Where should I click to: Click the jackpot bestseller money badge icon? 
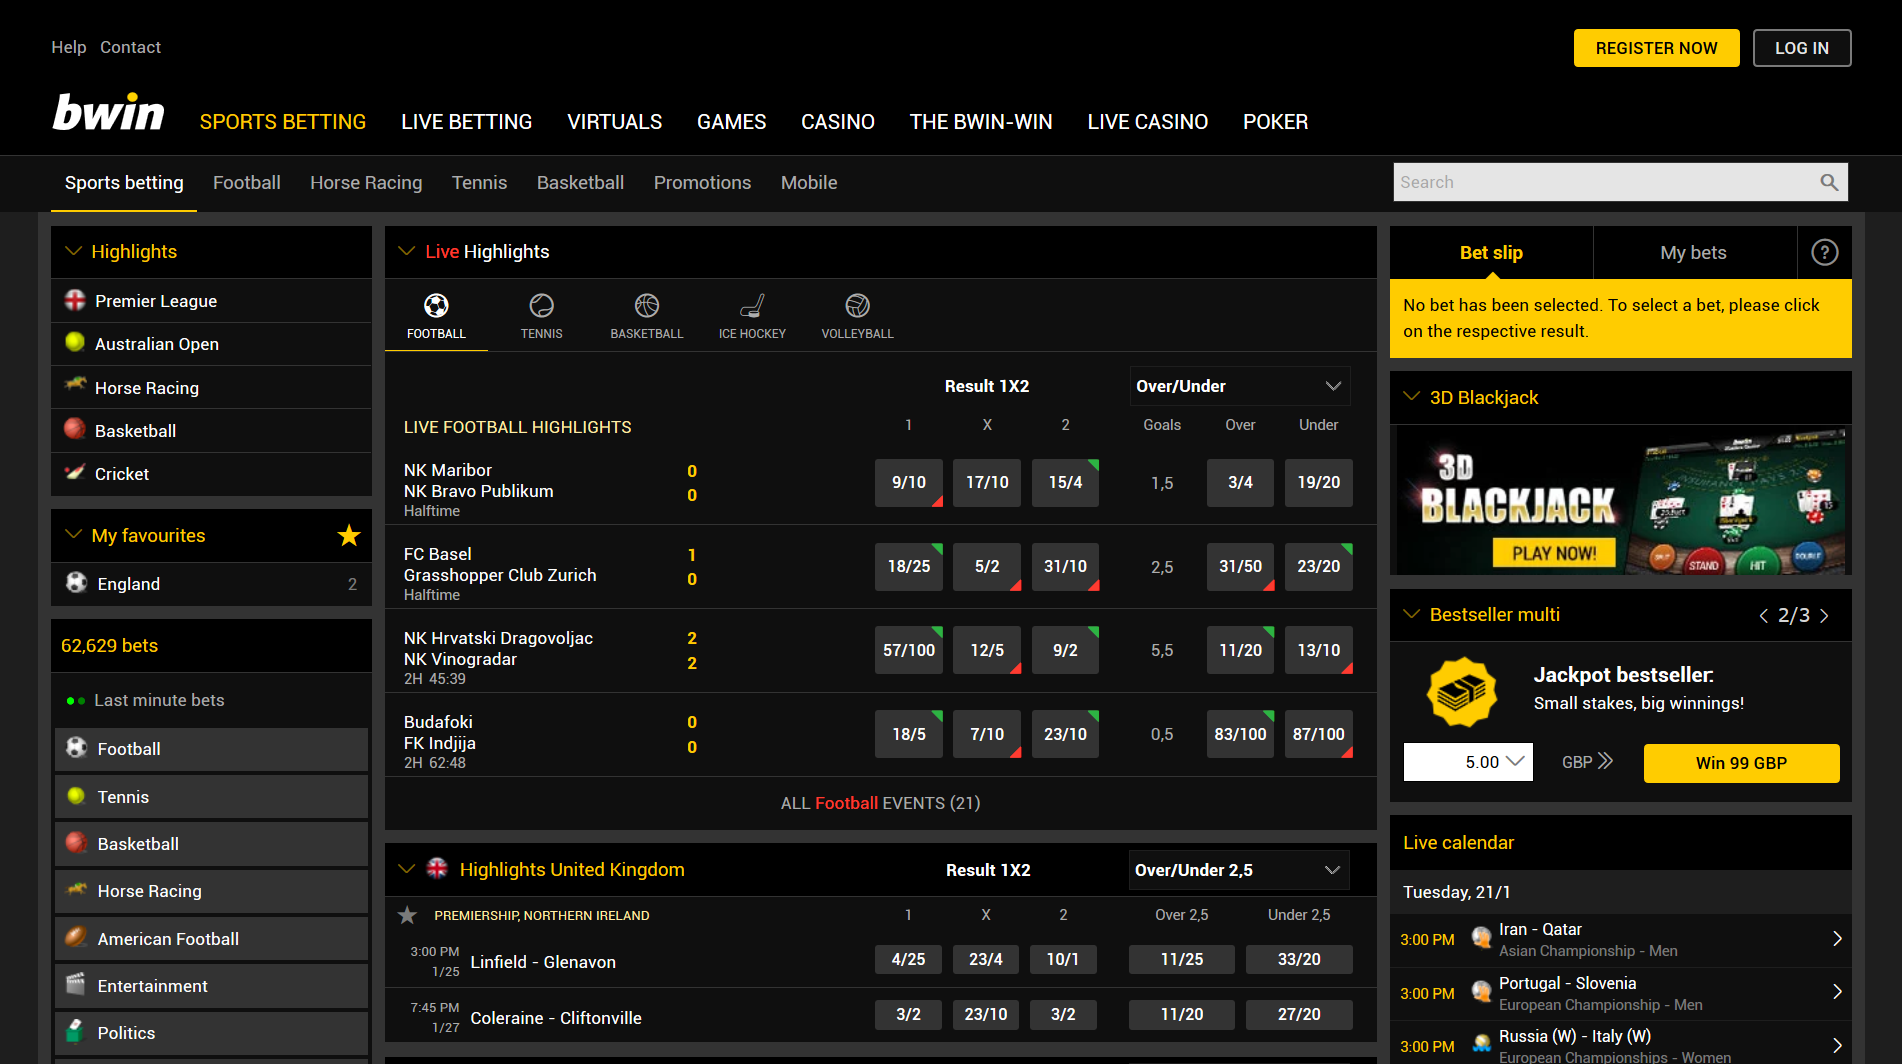tap(1462, 691)
